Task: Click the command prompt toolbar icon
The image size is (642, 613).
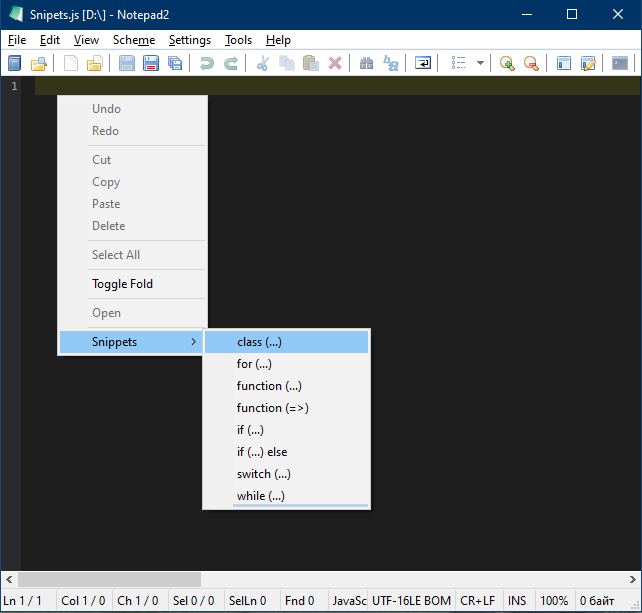Action: [x=619, y=63]
